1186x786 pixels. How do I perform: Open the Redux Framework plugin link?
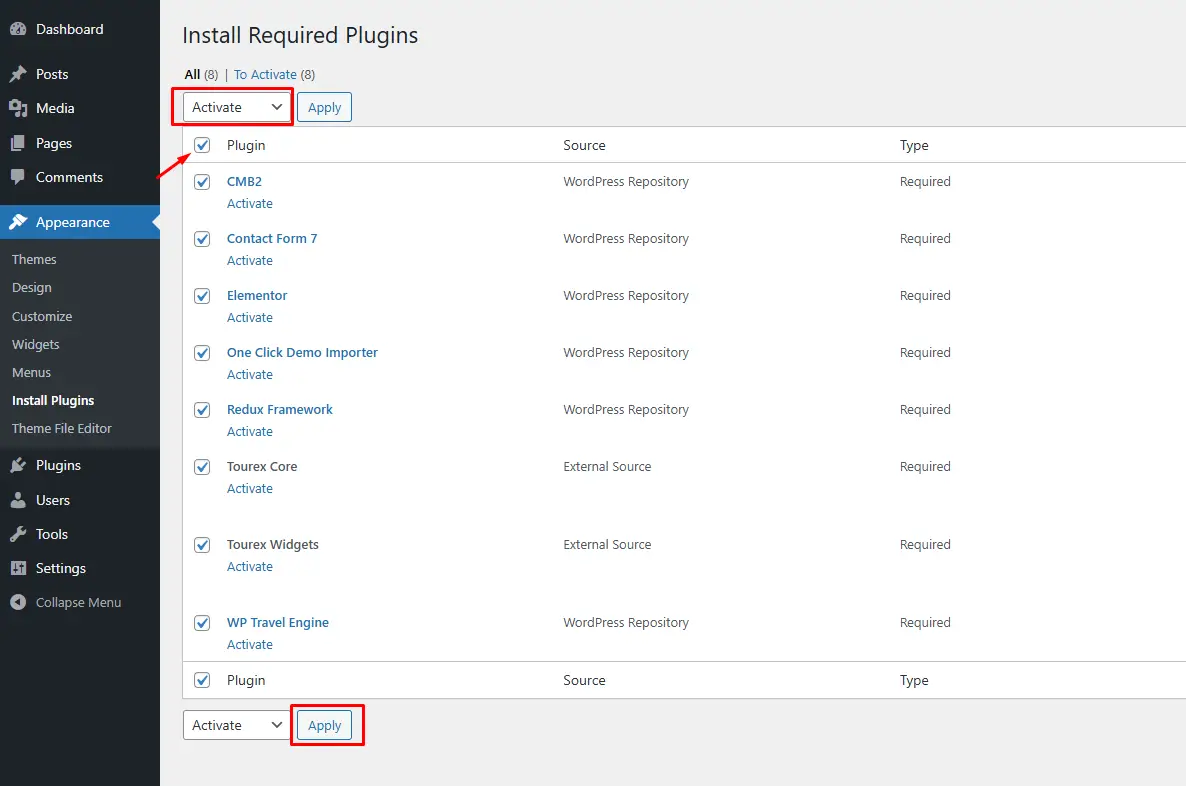[x=280, y=409]
